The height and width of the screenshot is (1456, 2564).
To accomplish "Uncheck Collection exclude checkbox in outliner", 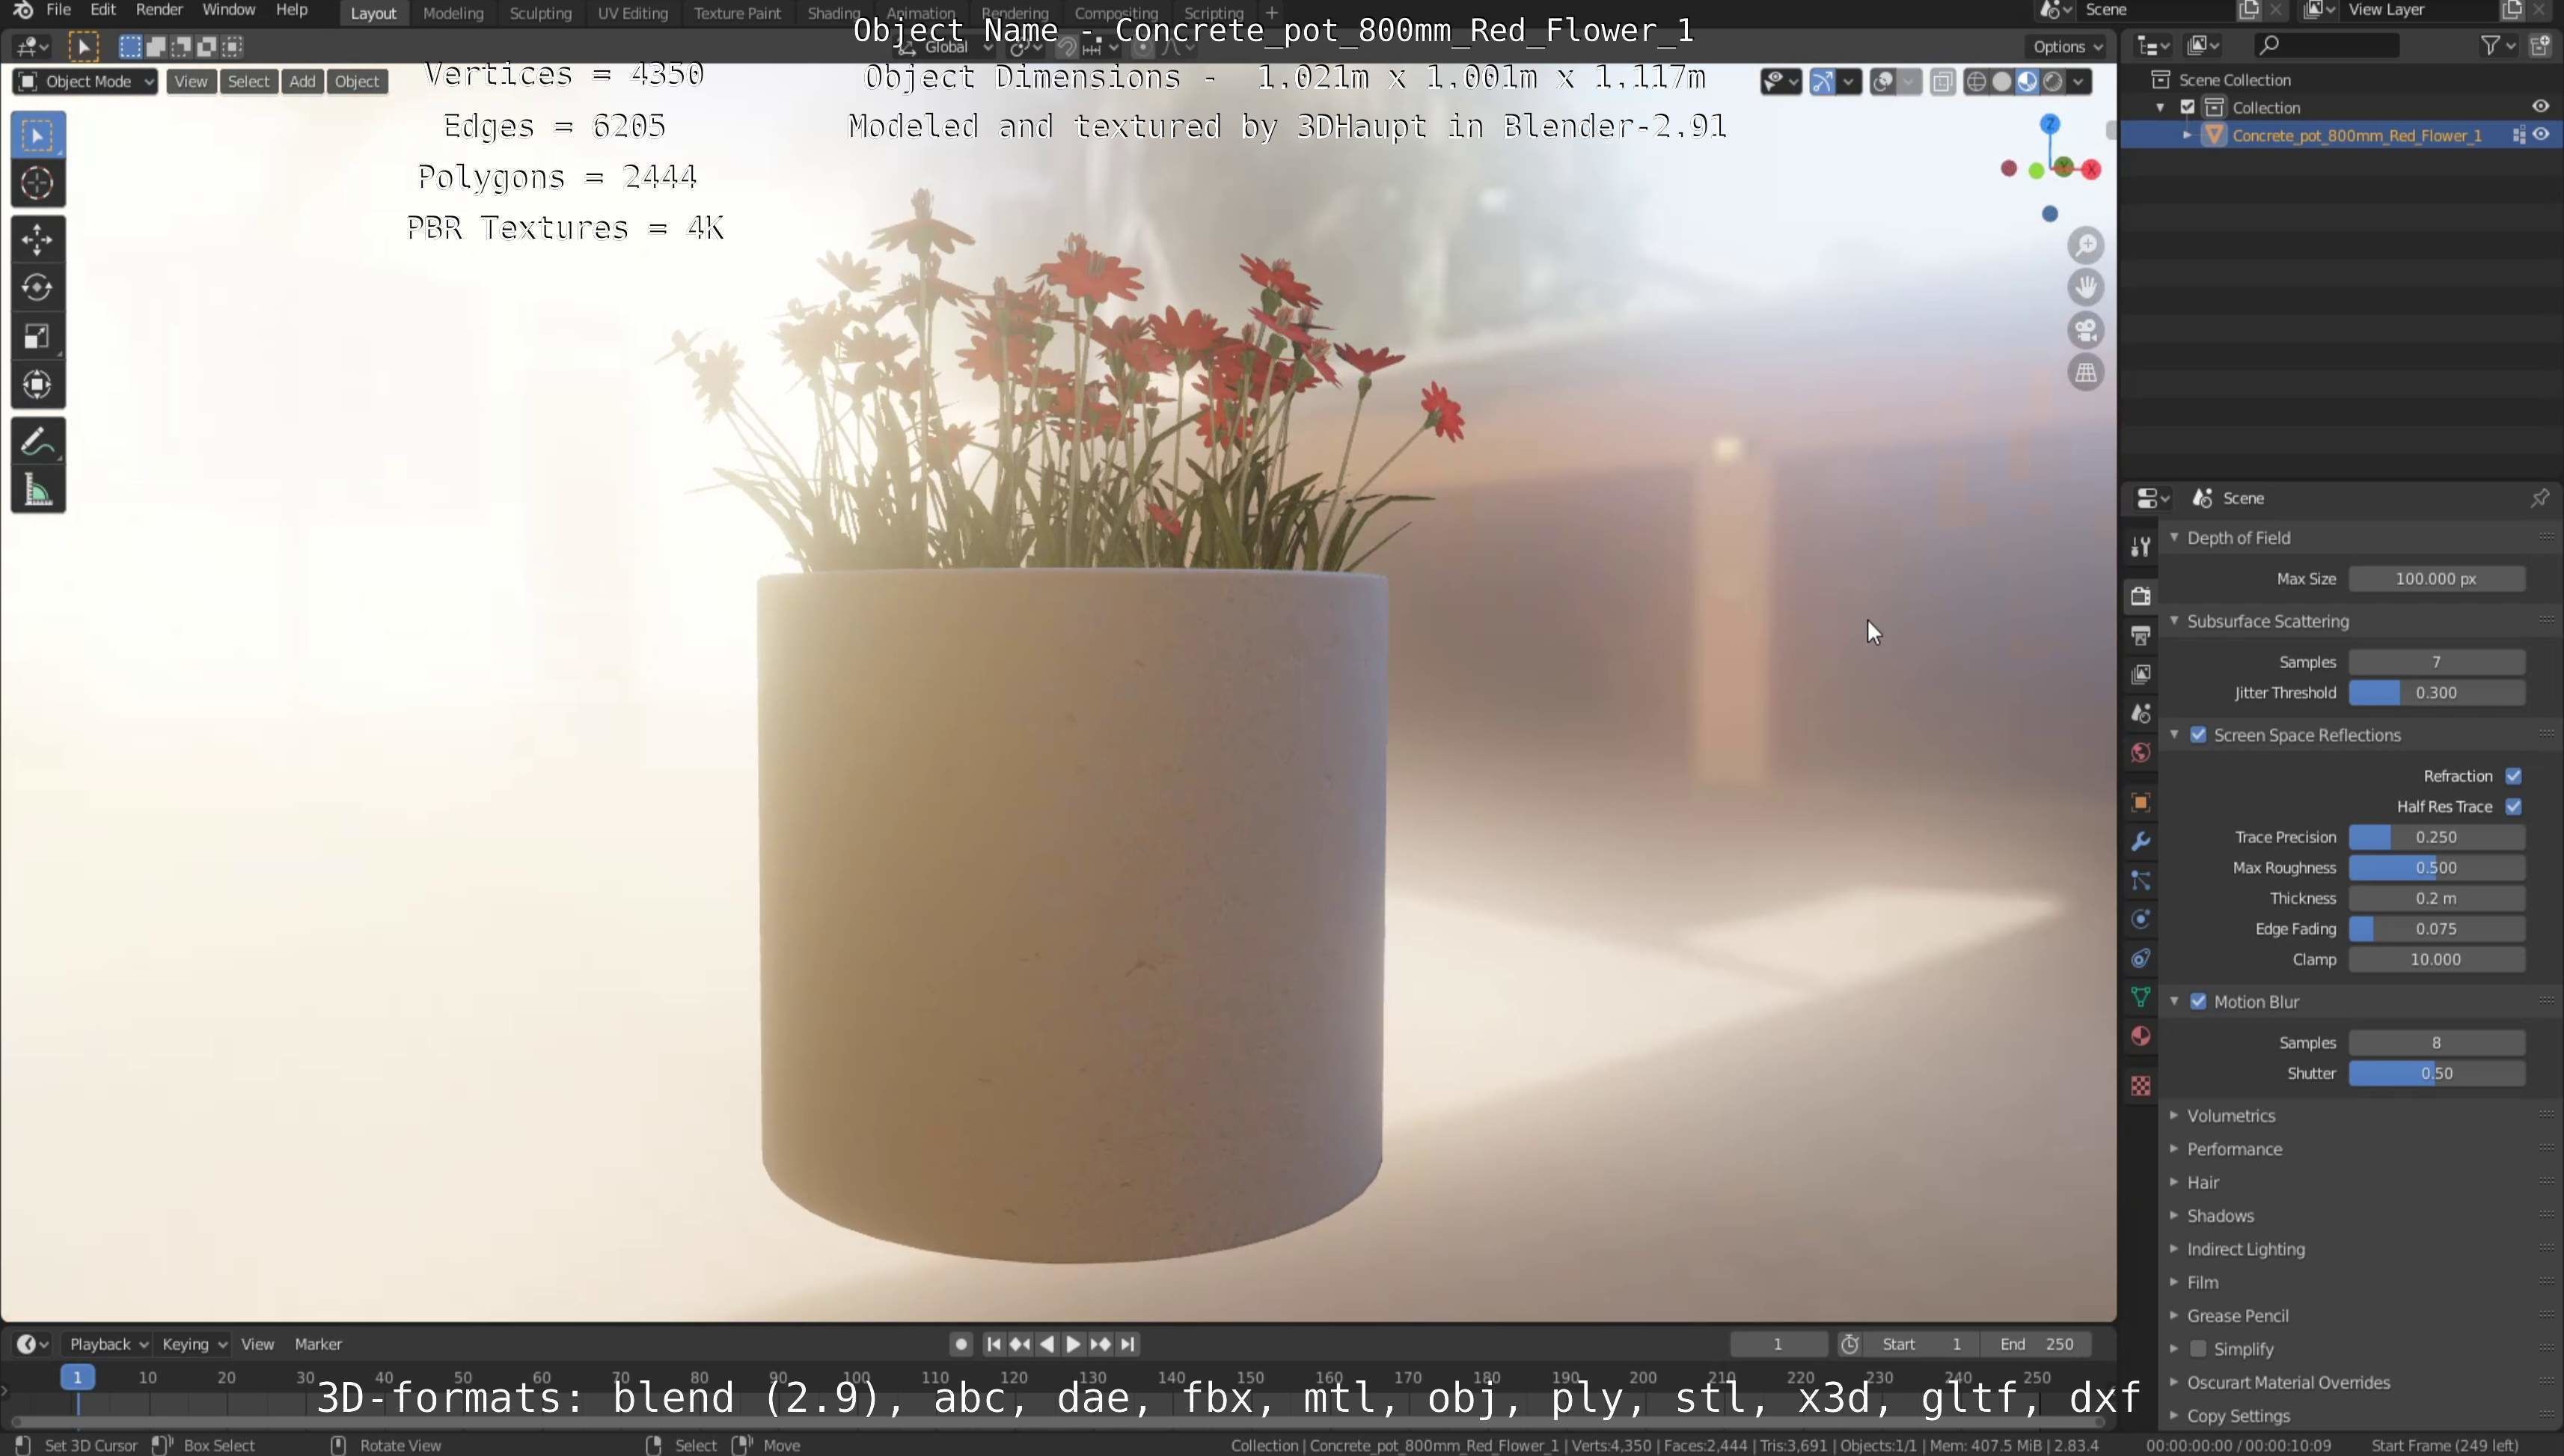I will tap(2187, 107).
